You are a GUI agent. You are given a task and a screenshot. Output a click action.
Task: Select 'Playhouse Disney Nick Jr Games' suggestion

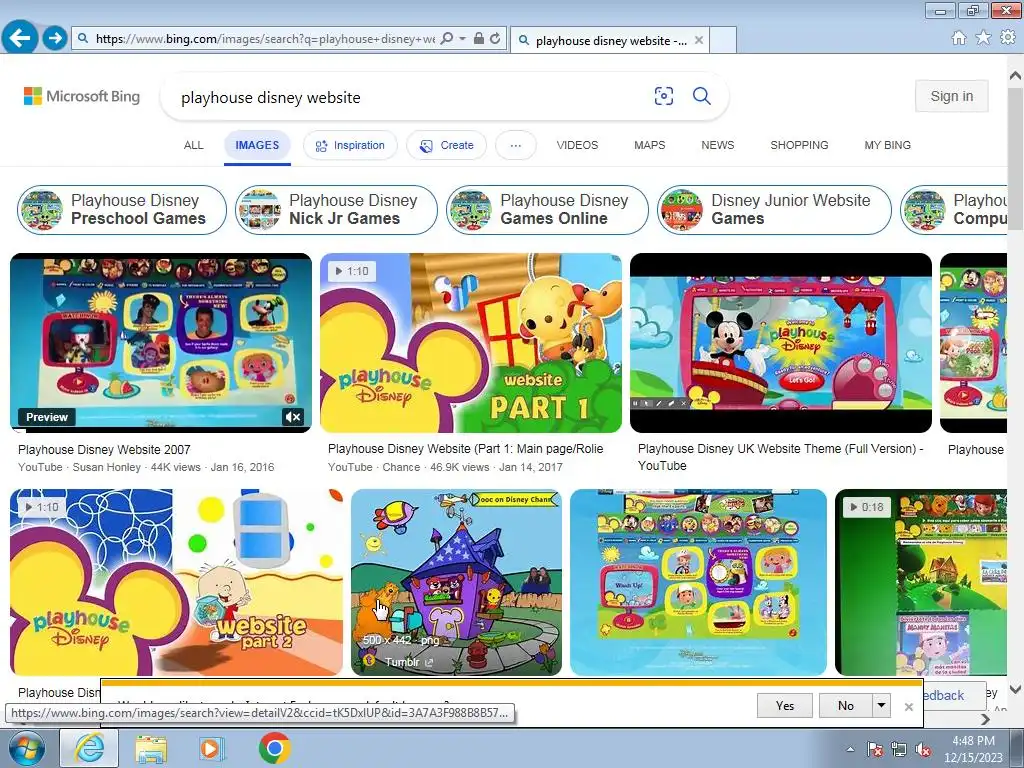pos(336,210)
